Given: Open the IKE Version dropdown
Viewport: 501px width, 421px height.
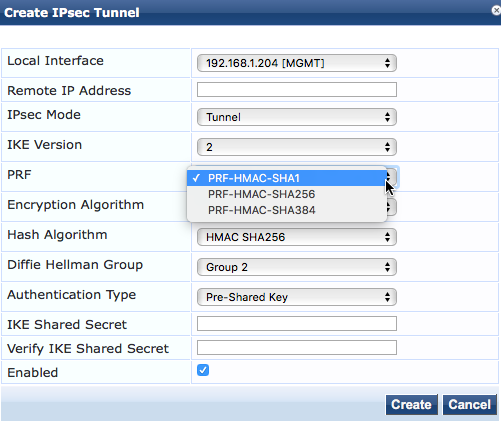Looking at the screenshot, I should pos(297,147).
